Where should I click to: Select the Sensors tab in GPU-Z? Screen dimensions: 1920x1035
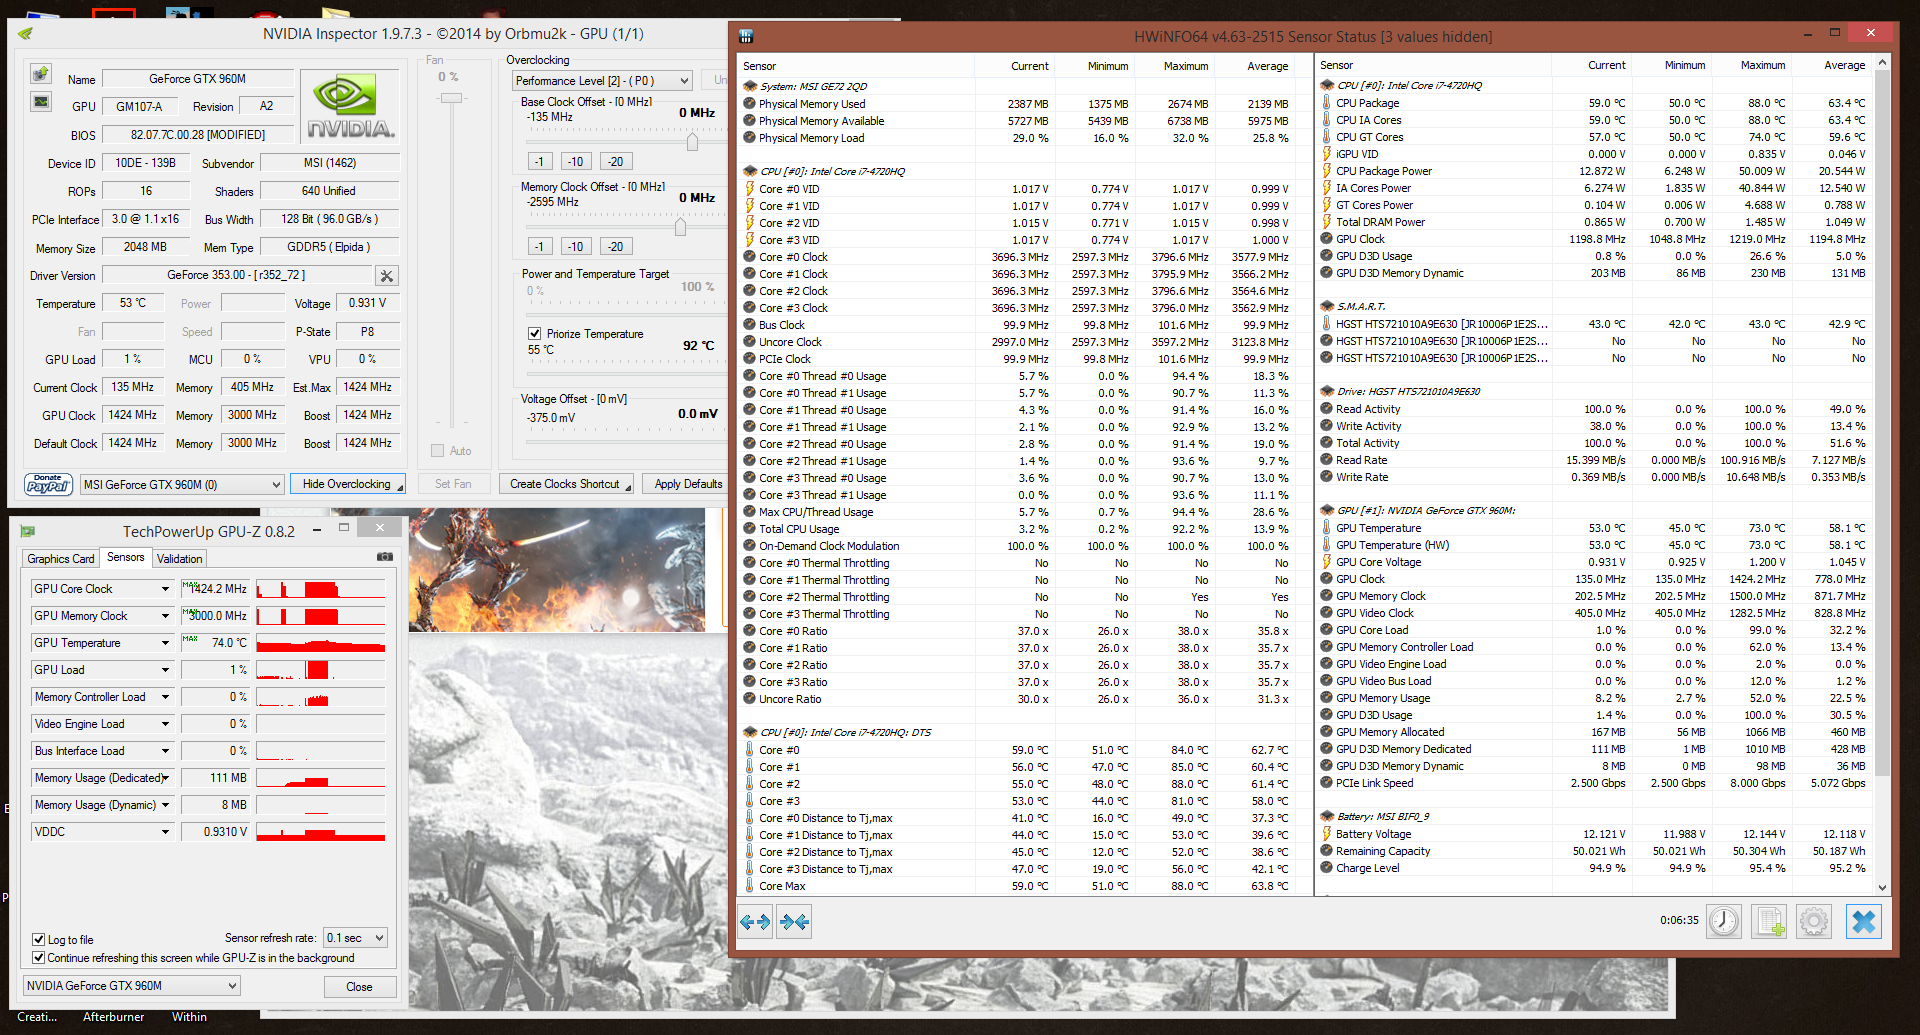[x=126, y=557]
